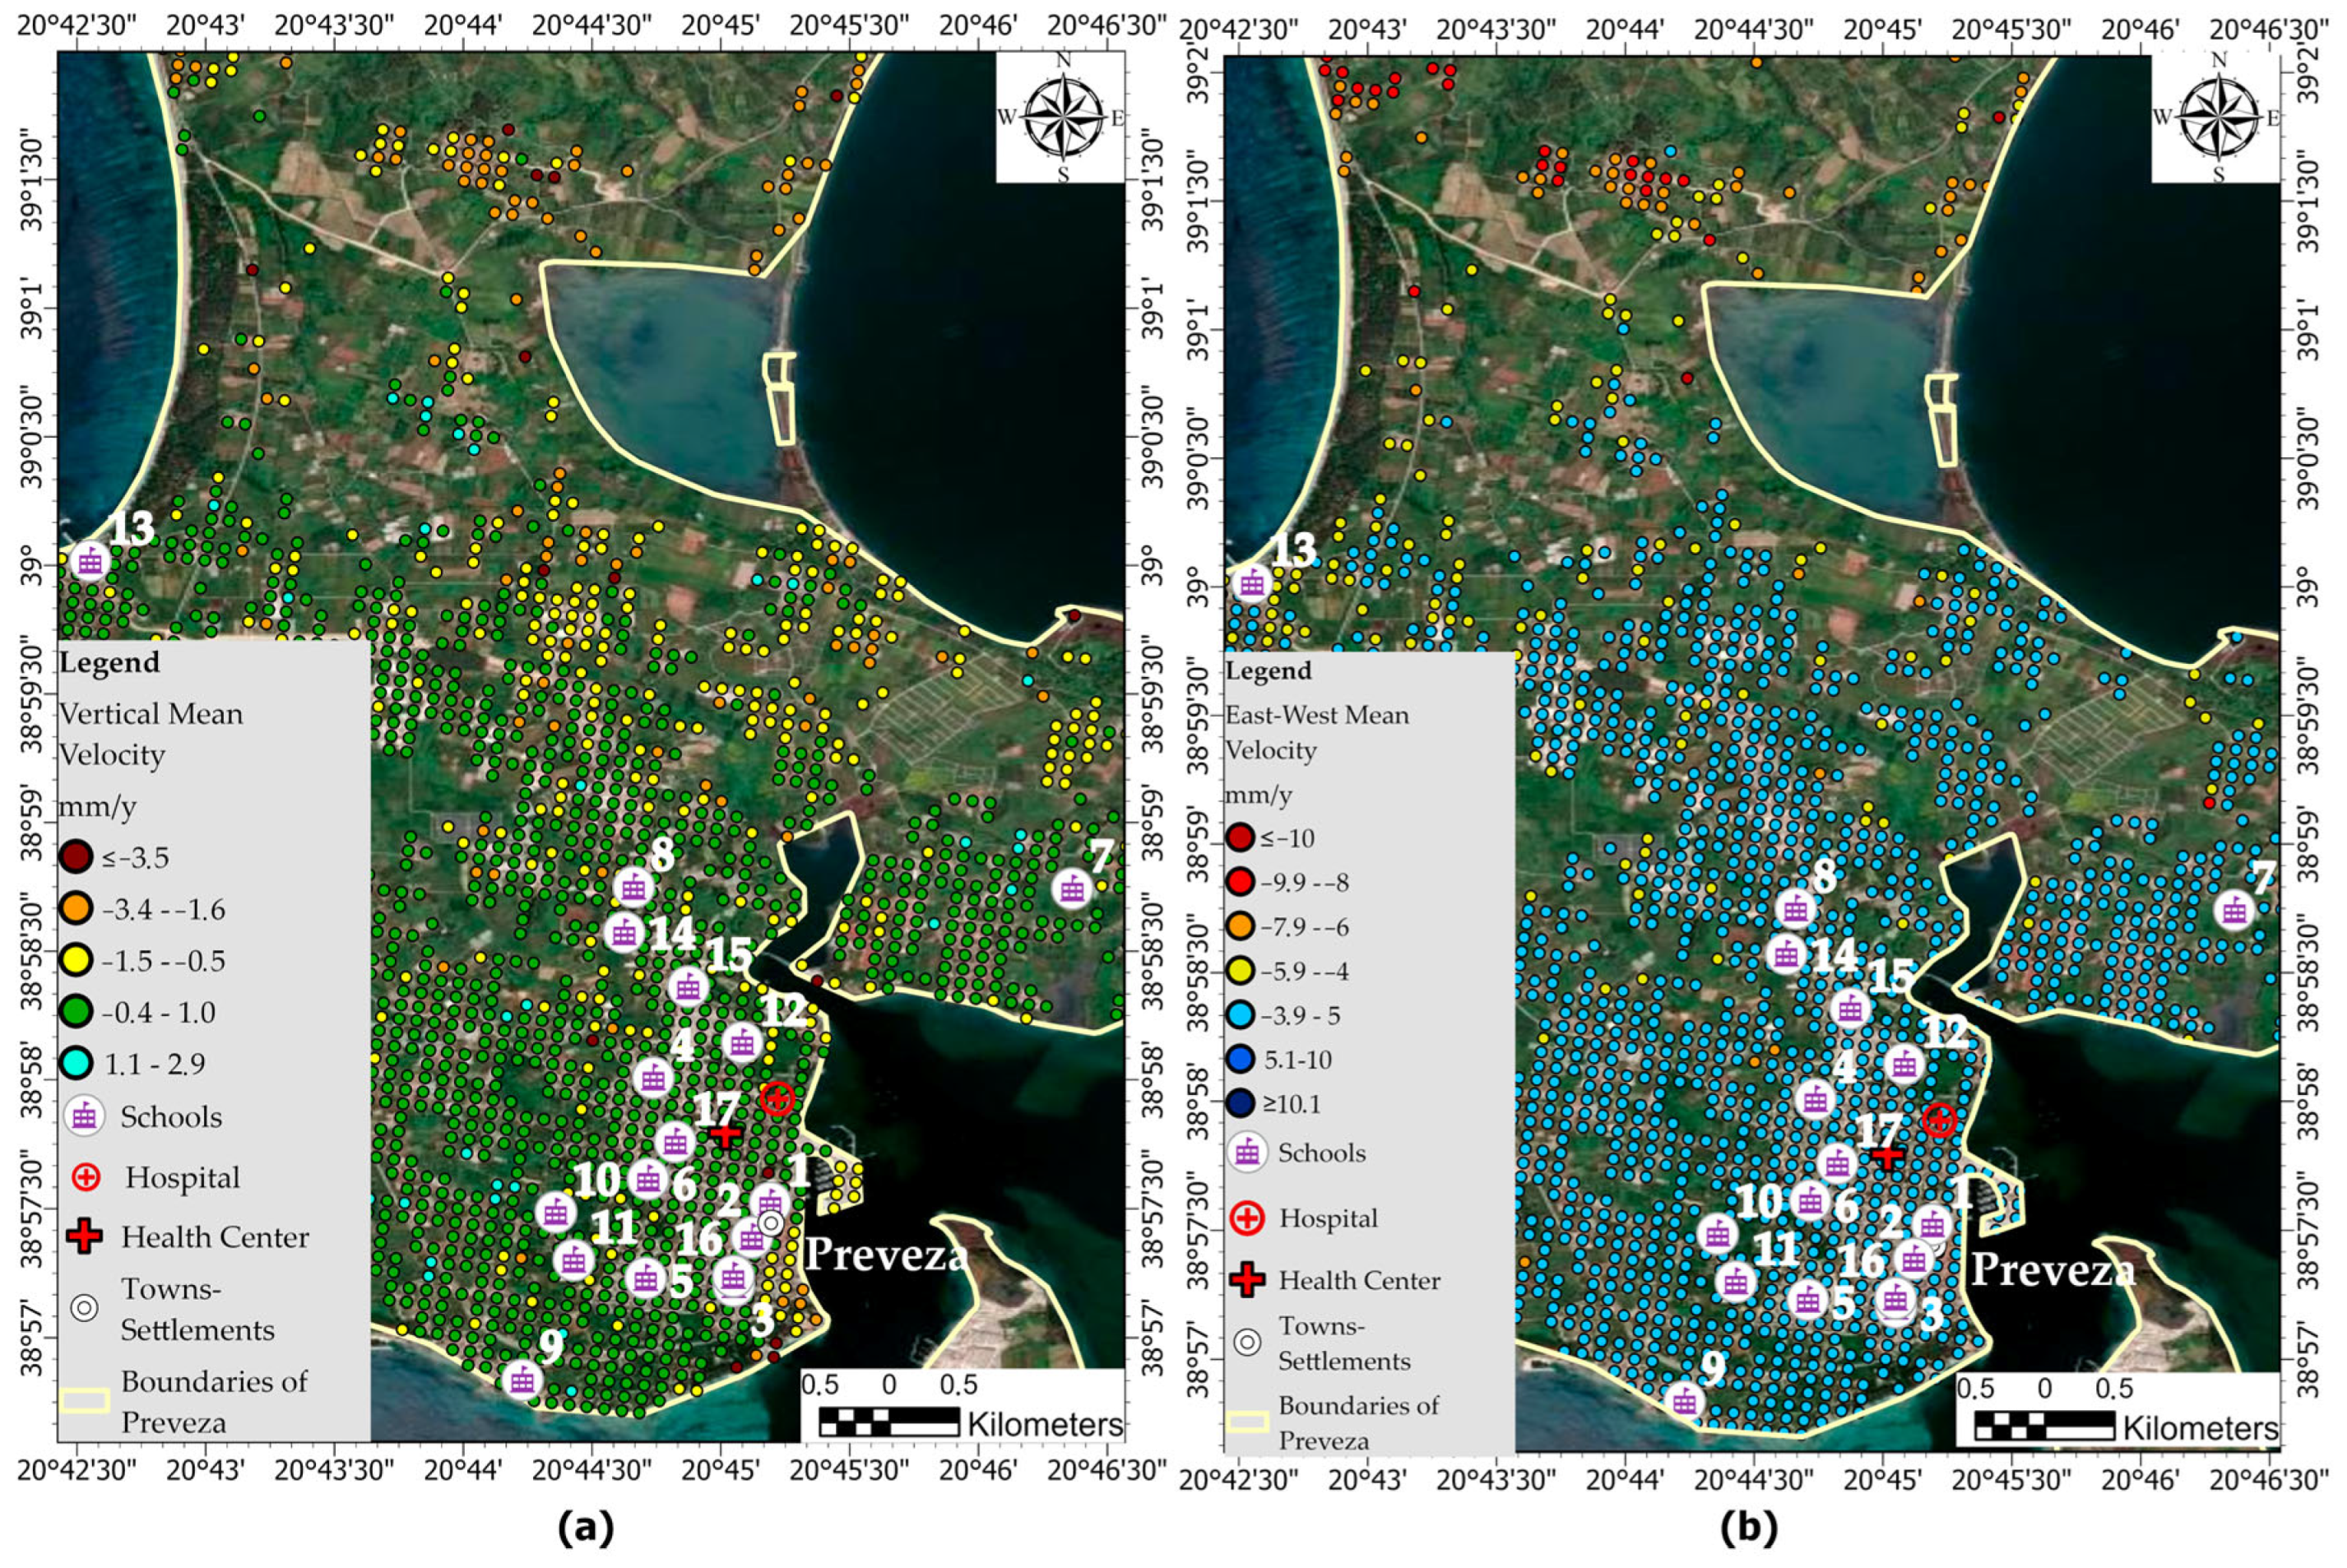
Task: Click school marker 8 in panel (a)
Action: (x=633, y=887)
